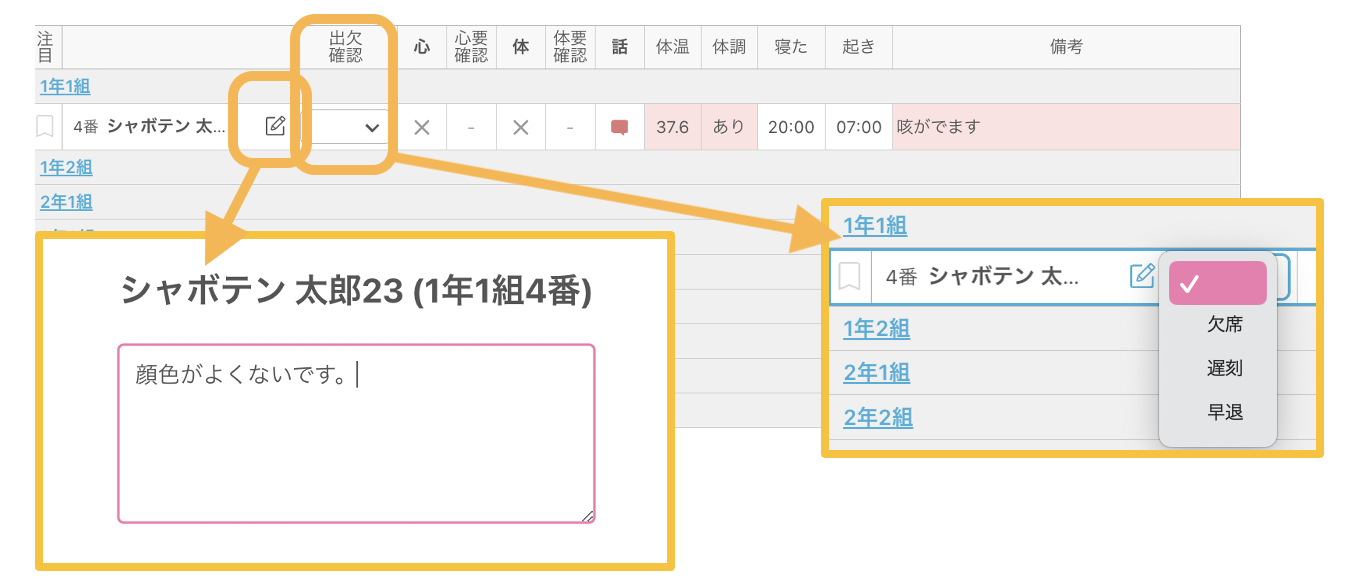This screenshot has height=585, width=1345.
Task: Click student name 4番 シャボテン 太... in main table
Action: (x=150, y=127)
